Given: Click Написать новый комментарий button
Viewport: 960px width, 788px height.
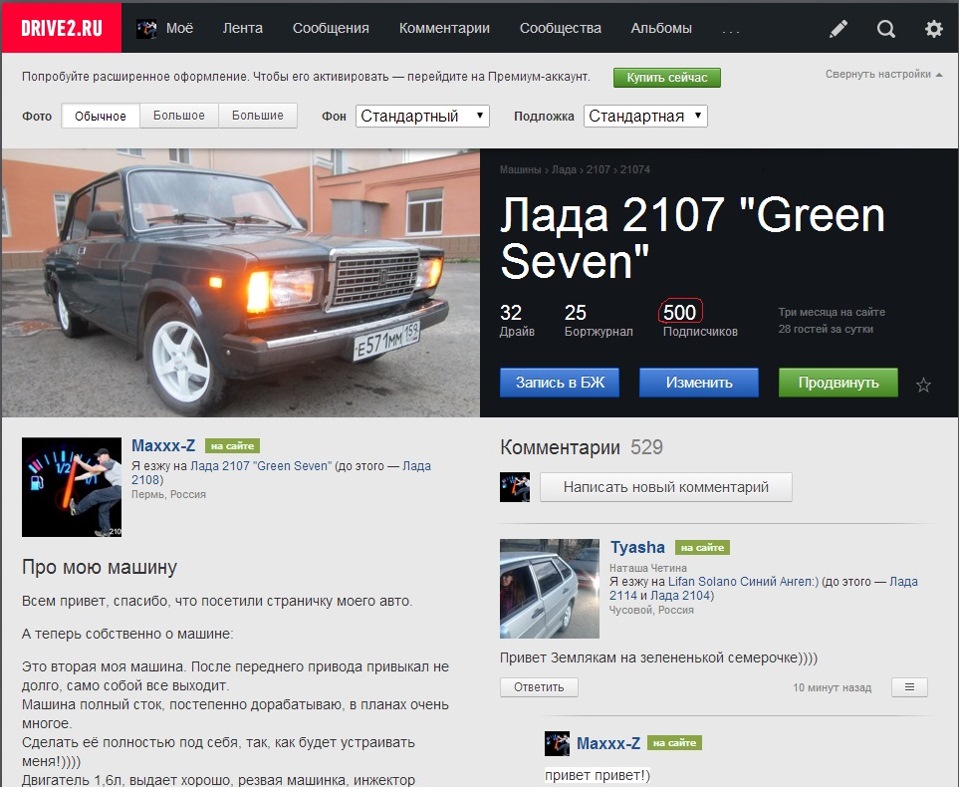Looking at the screenshot, I should (666, 487).
